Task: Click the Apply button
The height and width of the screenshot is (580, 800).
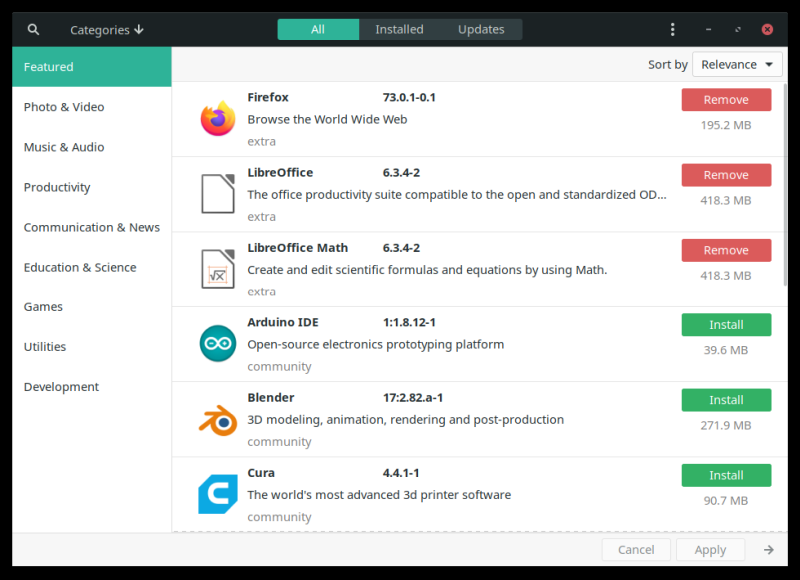Action: pos(710,549)
